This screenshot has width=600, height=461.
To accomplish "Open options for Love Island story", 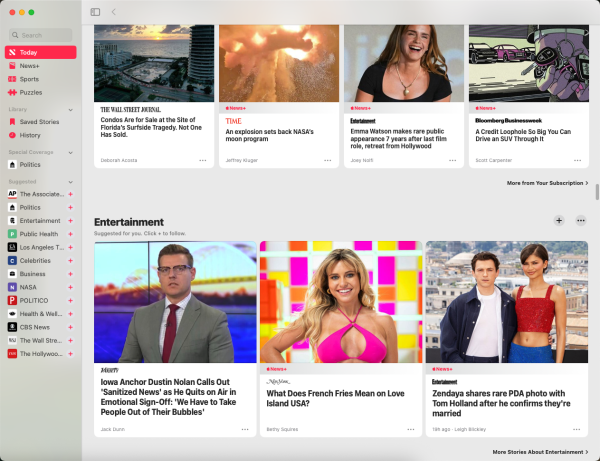I will 411,430.
